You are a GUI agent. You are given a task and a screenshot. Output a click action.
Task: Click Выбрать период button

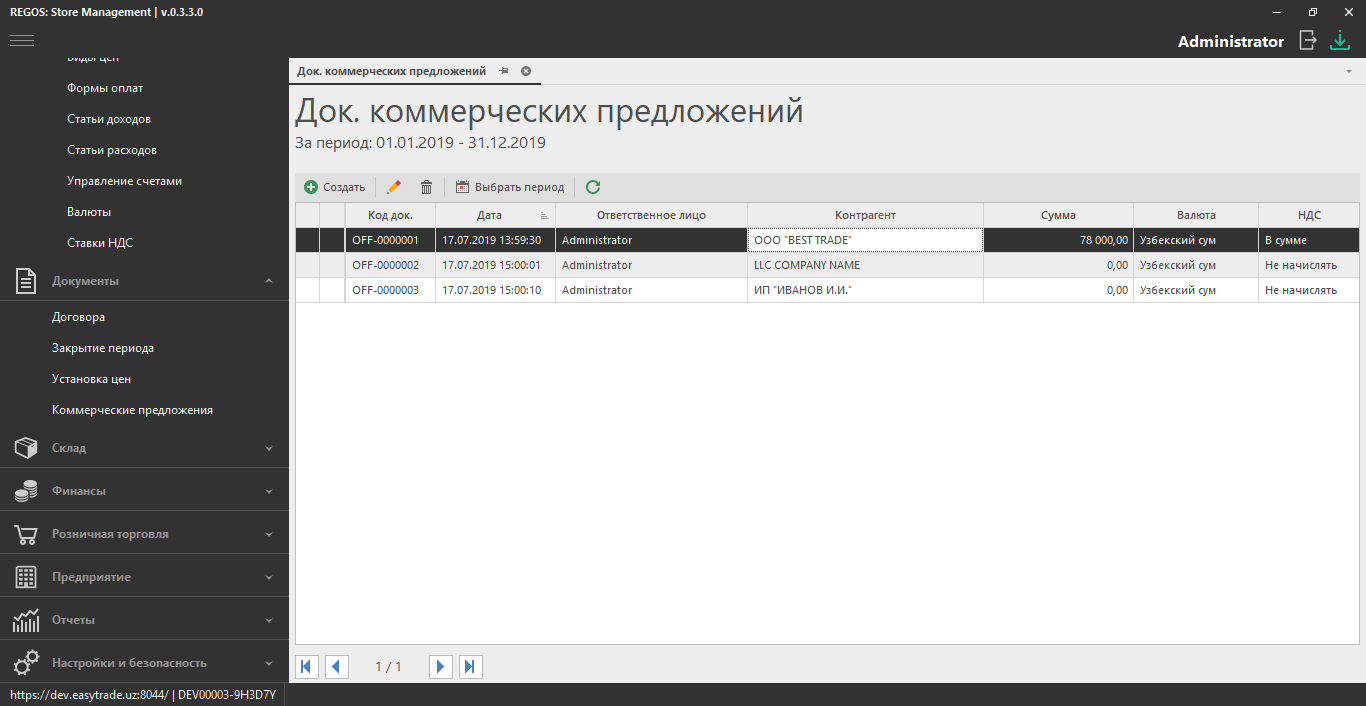pyautogui.click(x=510, y=187)
